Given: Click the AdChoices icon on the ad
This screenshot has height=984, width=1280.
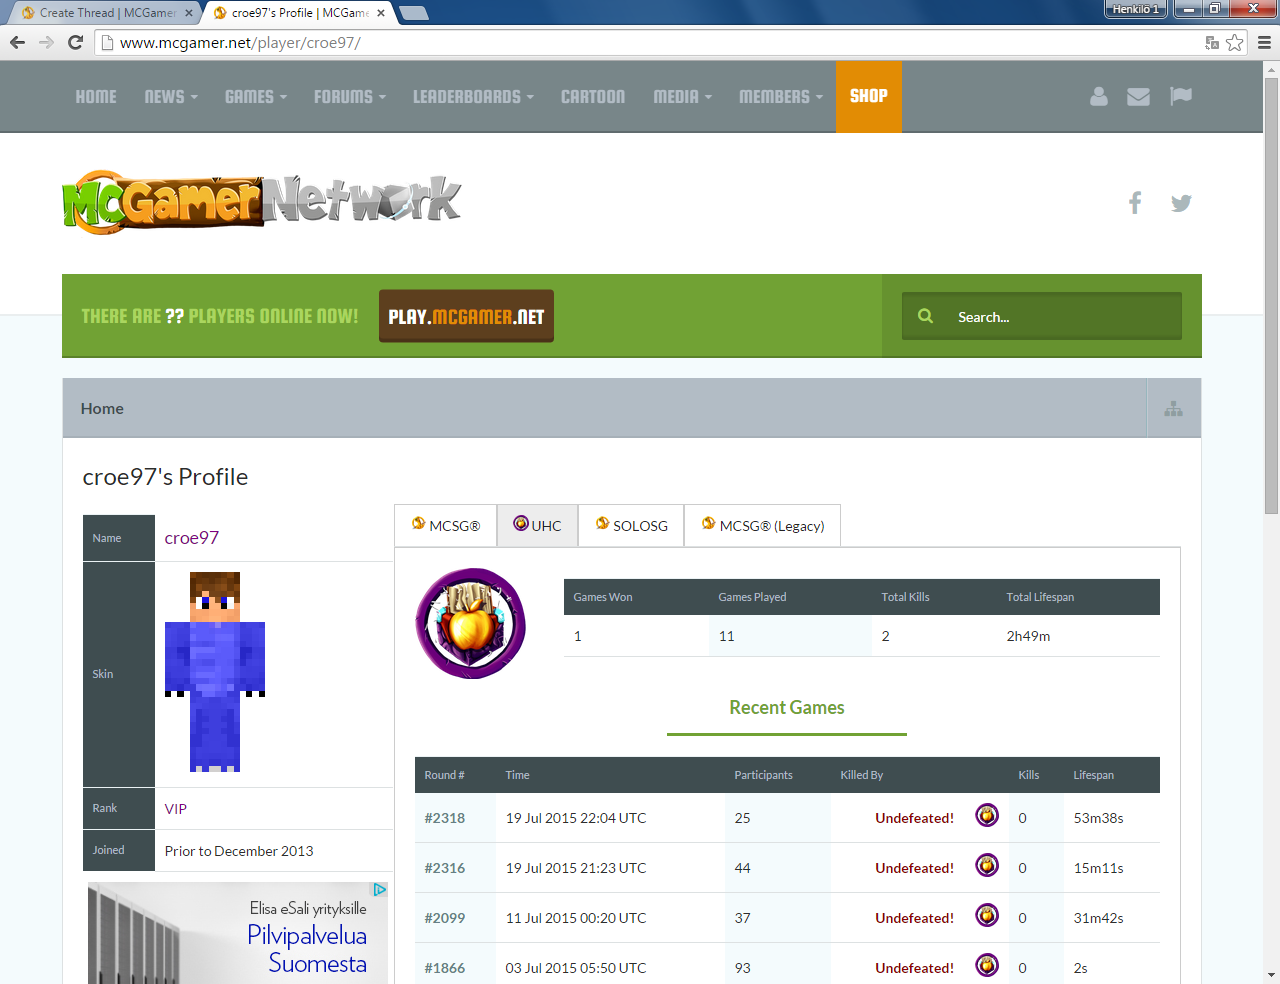Looking at the screenshot, I should 379,890.
